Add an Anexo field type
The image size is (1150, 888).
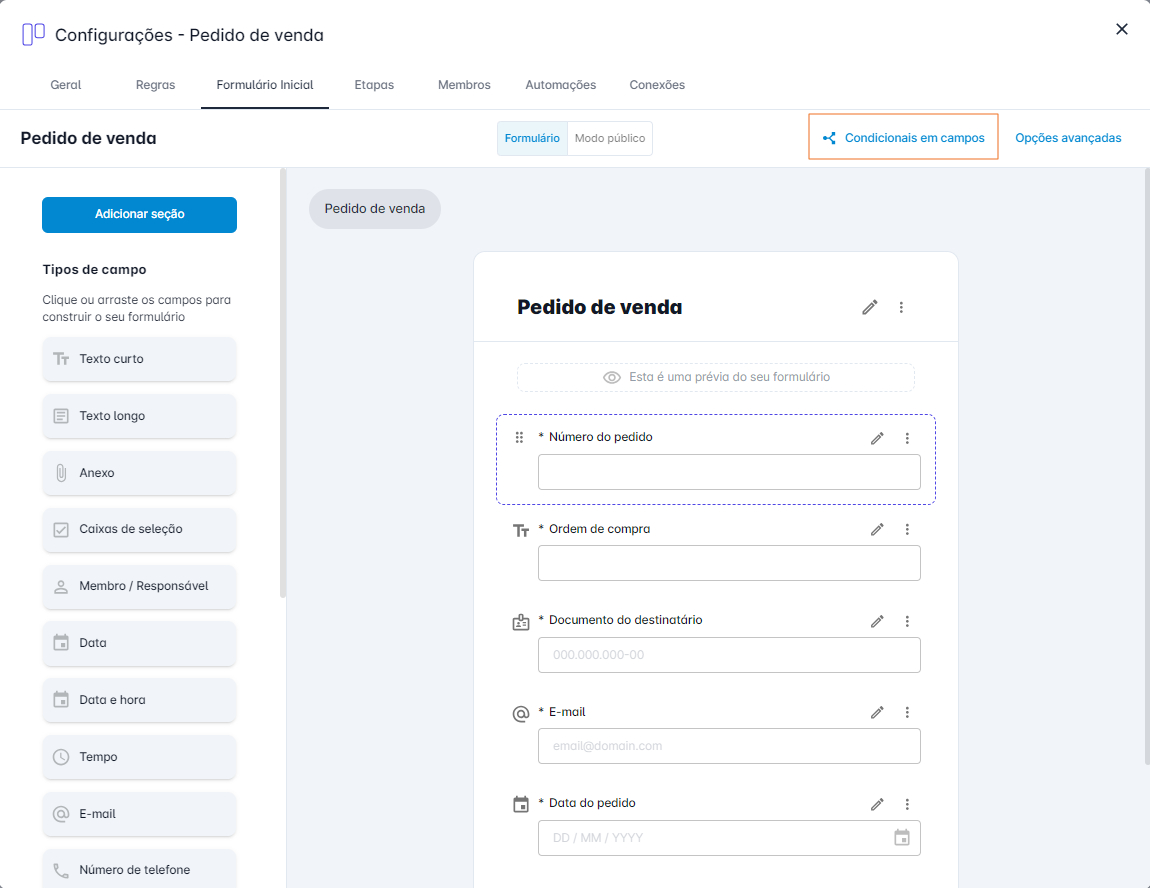point(139,473)
